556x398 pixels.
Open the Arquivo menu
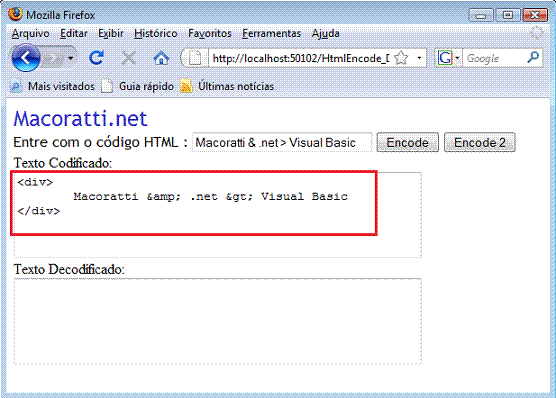pyautogui.click(x=30, y=33)
